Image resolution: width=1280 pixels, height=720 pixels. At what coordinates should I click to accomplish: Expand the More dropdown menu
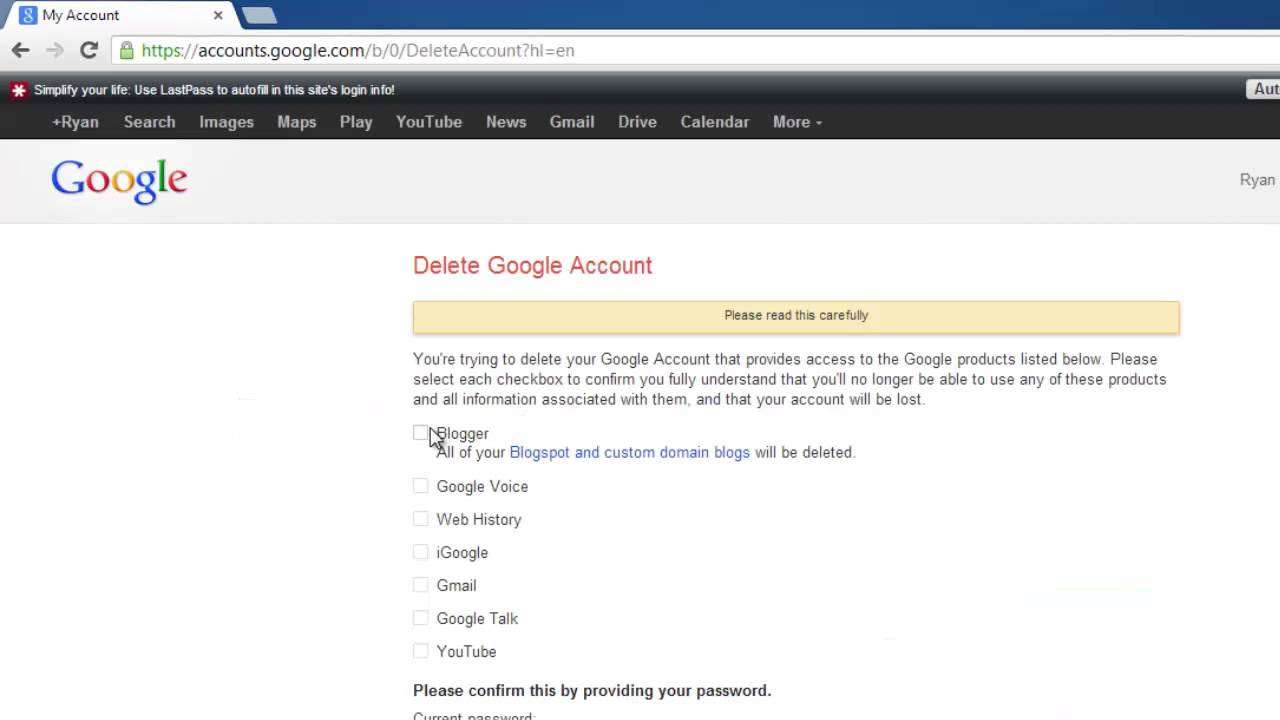point(797,122)
